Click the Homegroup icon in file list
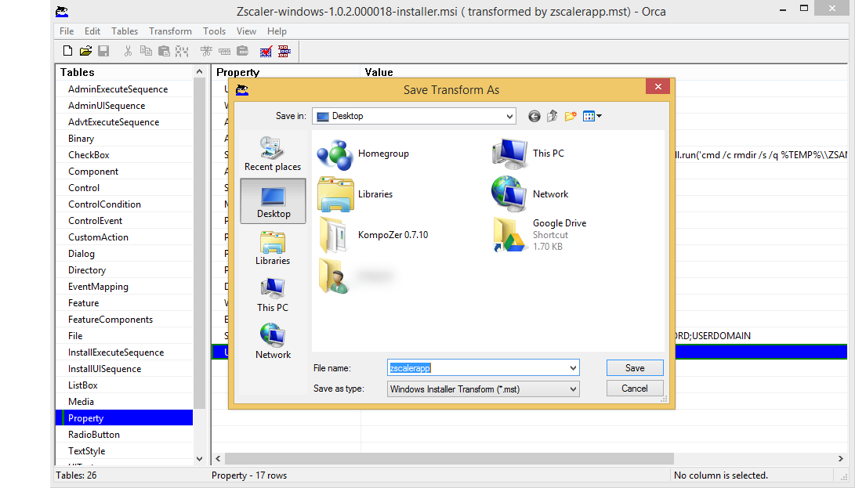855x488 pixels. (335, 154)
